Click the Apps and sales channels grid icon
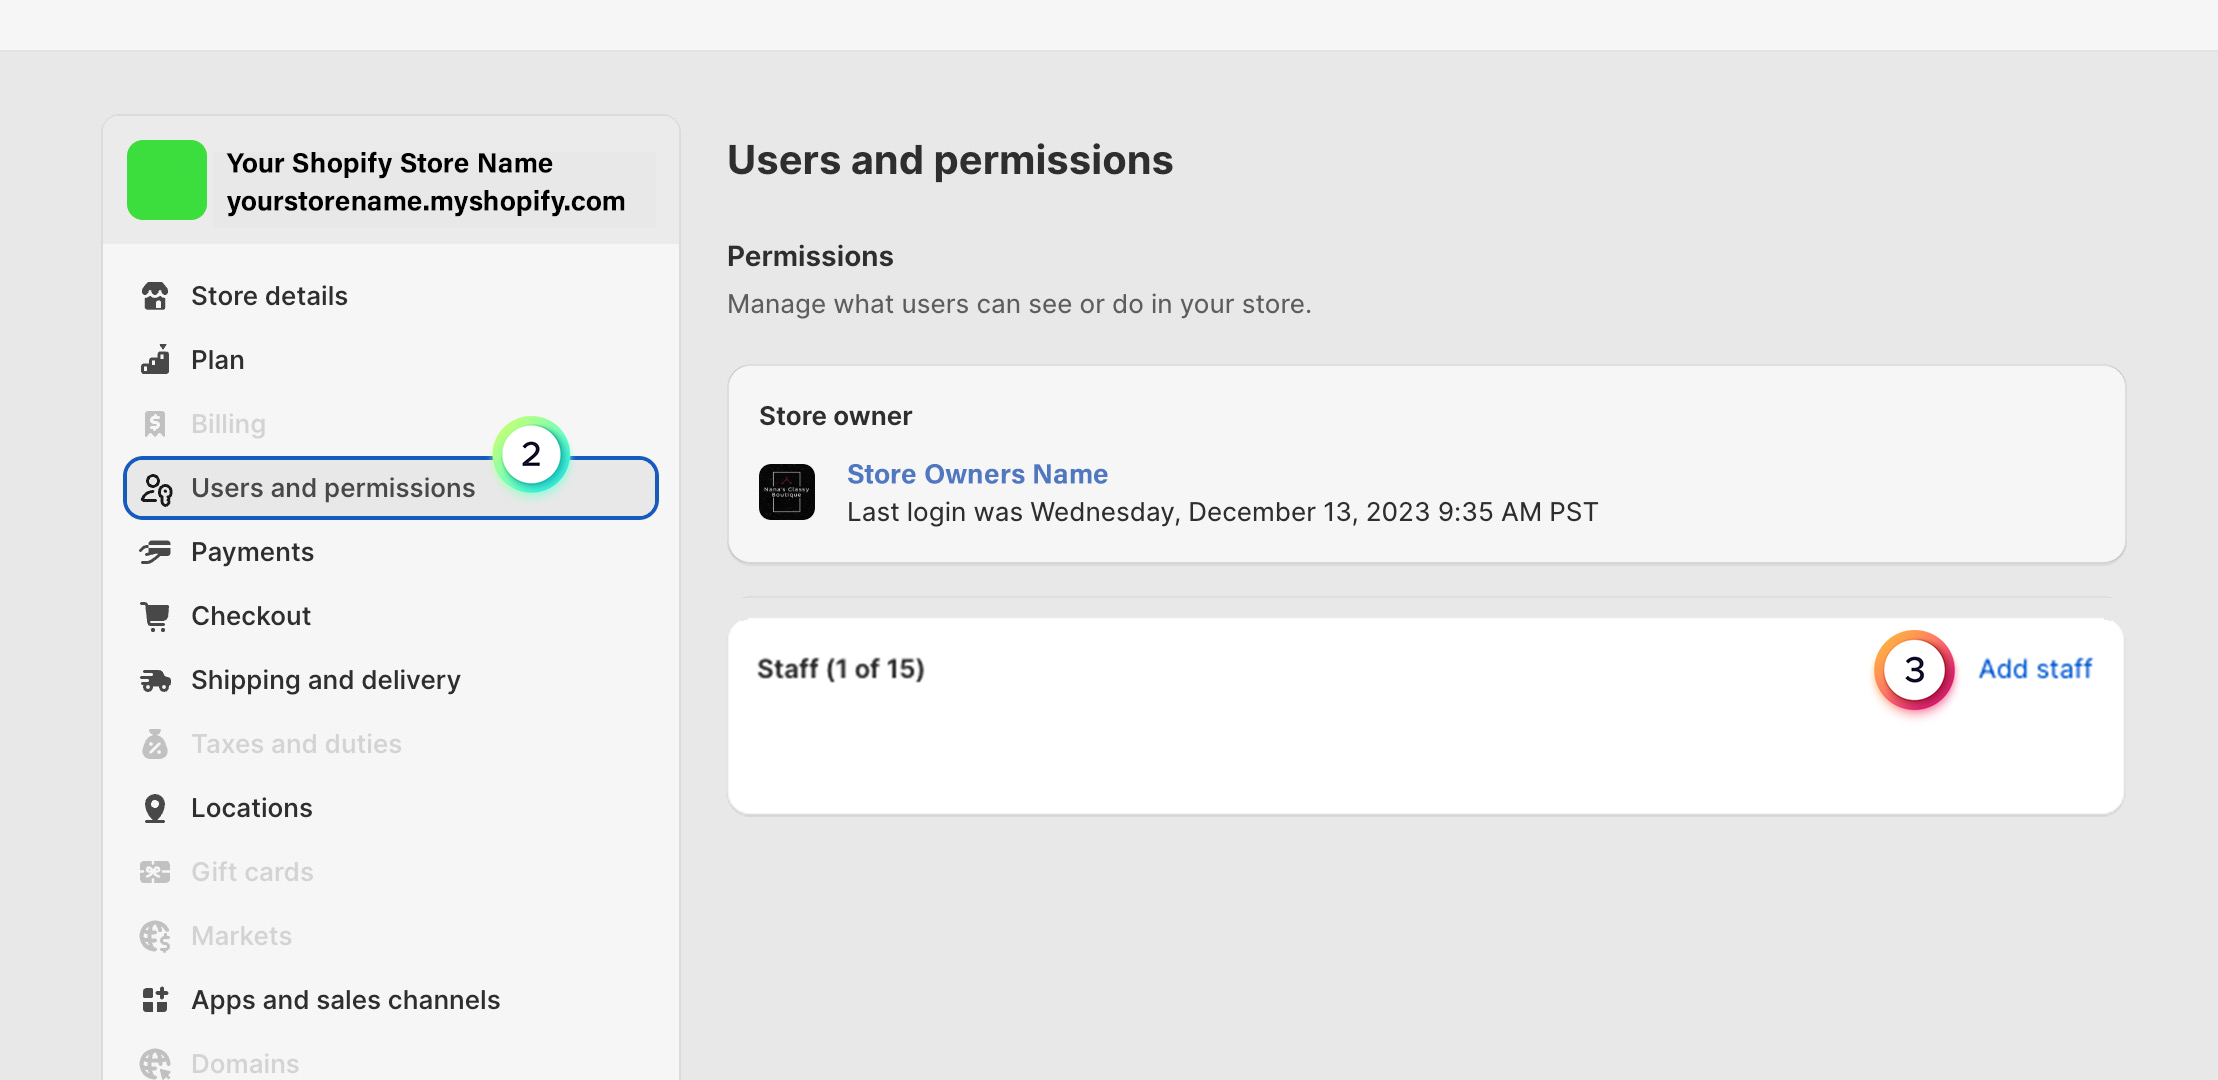2218x1080 pixels. pyautogui.click(x=155, y=1000)
